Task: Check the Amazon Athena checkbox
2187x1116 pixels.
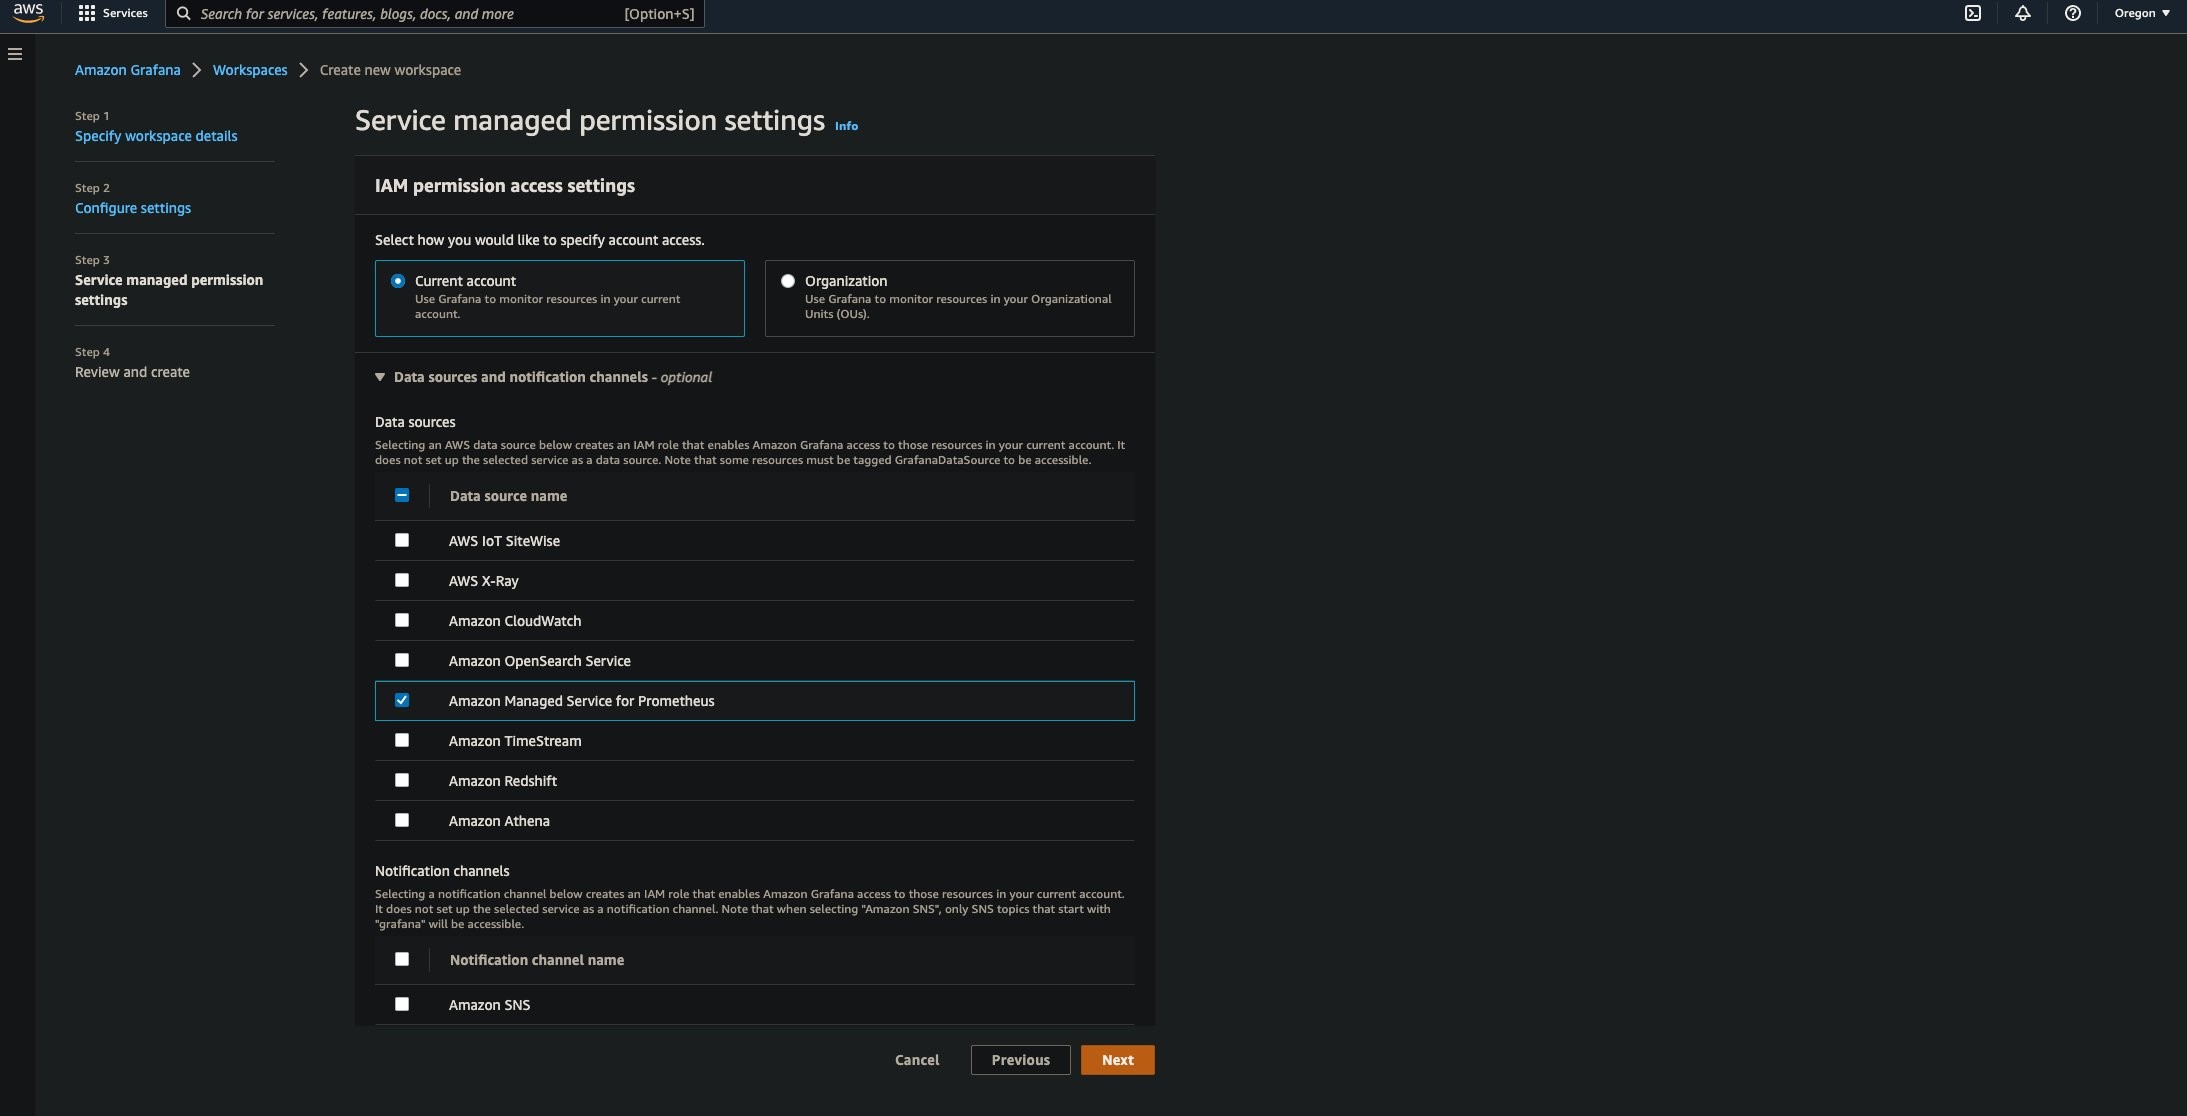Action: [x=402, y=820]
